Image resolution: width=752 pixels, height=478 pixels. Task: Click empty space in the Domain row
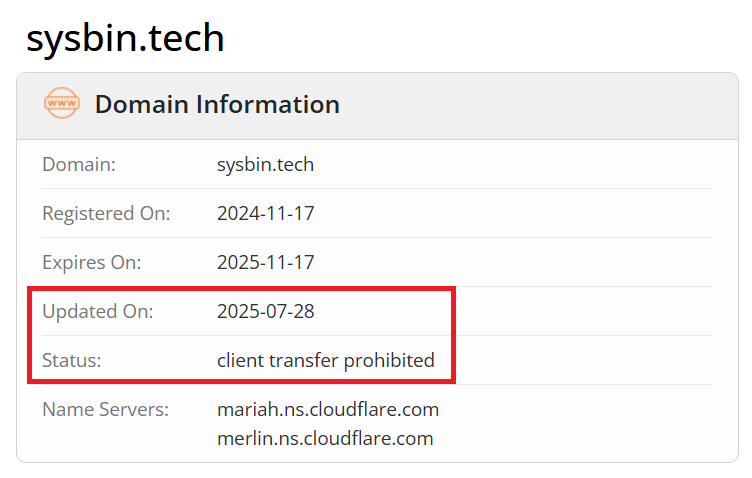coord(513,164)
